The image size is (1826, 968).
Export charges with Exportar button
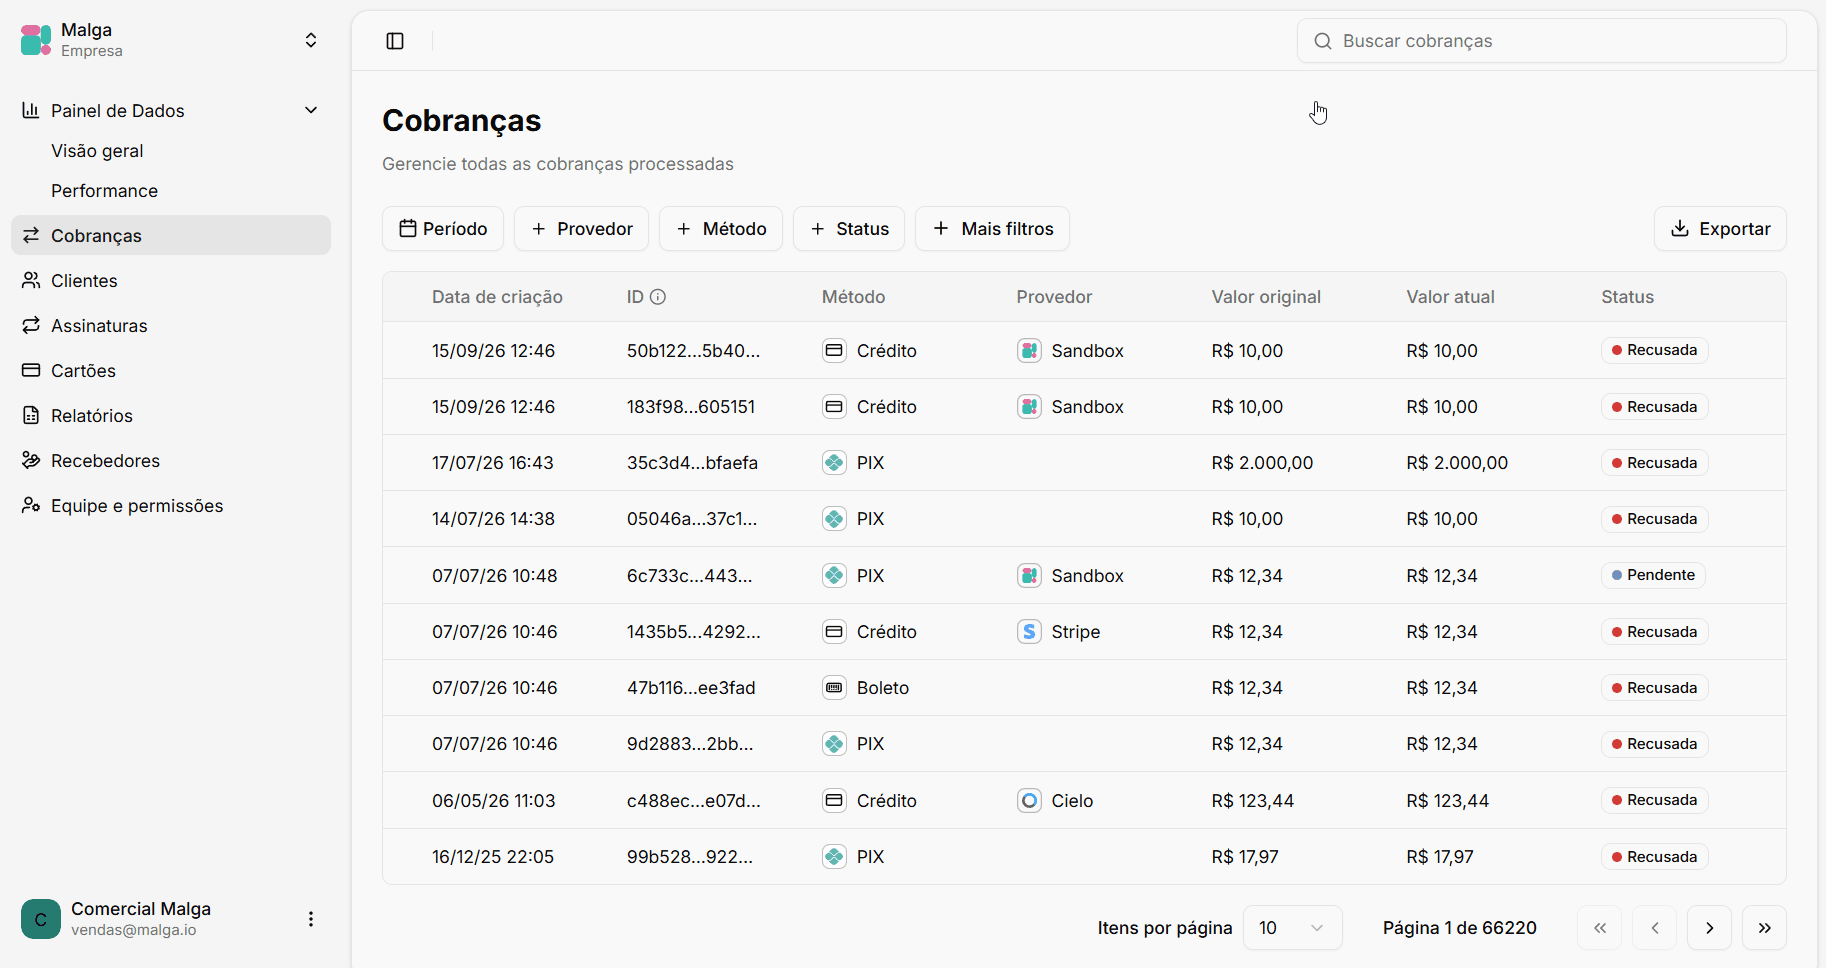pyautogui.click(x=1720, y=229)
